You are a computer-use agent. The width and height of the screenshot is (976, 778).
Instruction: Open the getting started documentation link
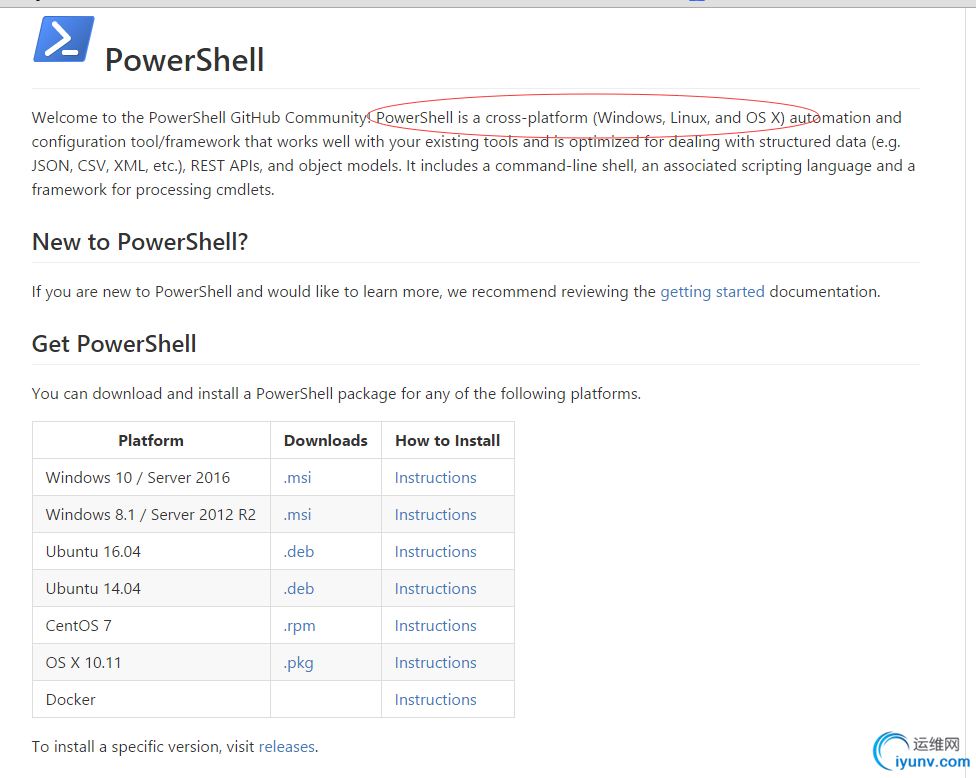pos(712,292)
